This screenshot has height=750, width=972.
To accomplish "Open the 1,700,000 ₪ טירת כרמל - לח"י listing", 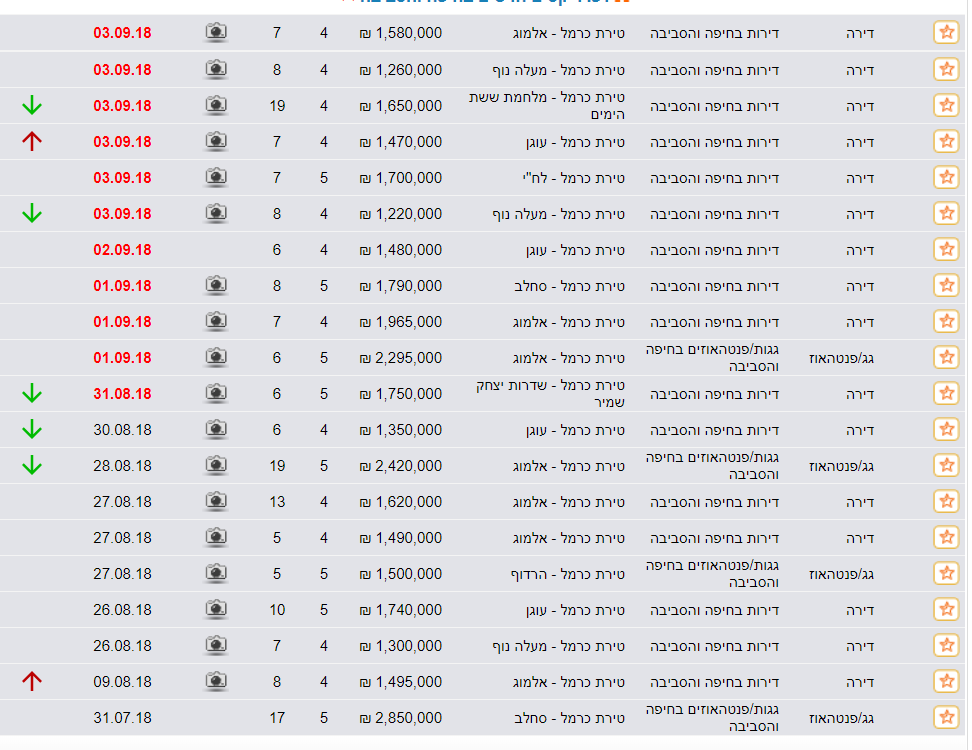I will 482,178.
